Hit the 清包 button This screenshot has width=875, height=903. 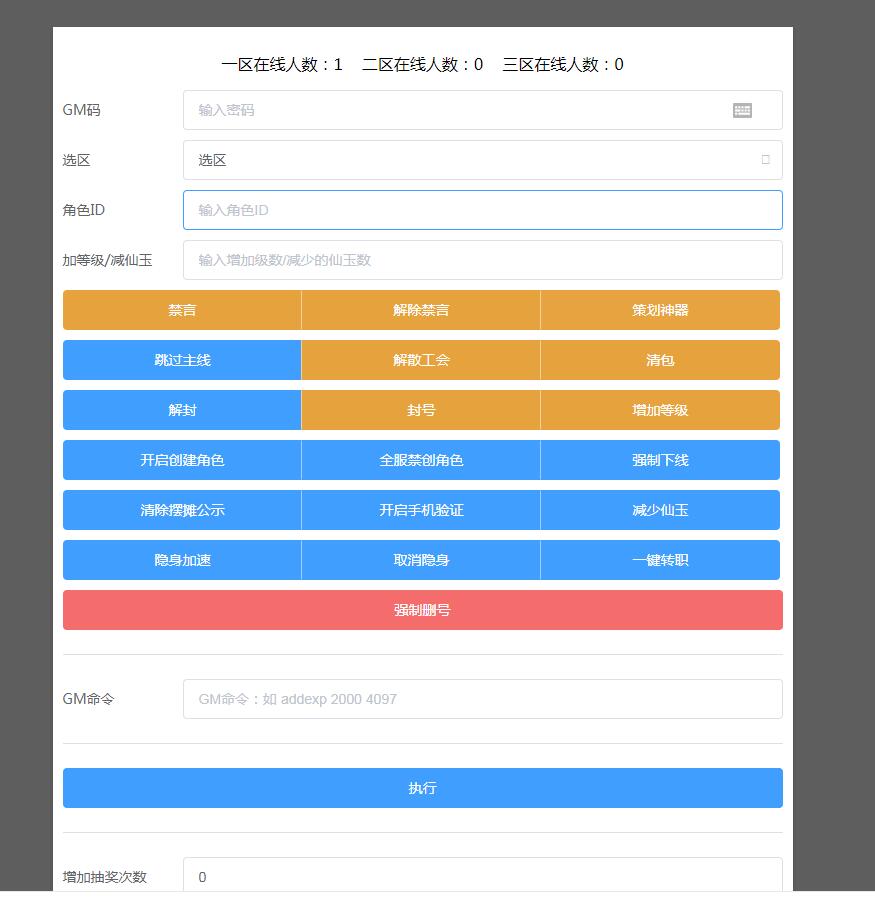pyautogui.click(x=660, y=360)
